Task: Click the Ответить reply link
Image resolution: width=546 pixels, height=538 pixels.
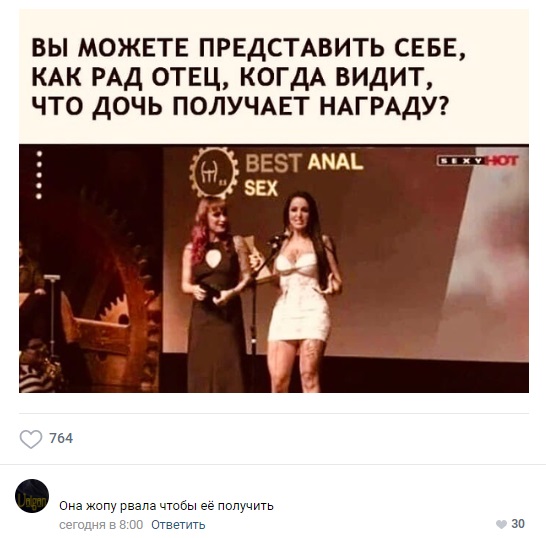Action: pos(178,524)
